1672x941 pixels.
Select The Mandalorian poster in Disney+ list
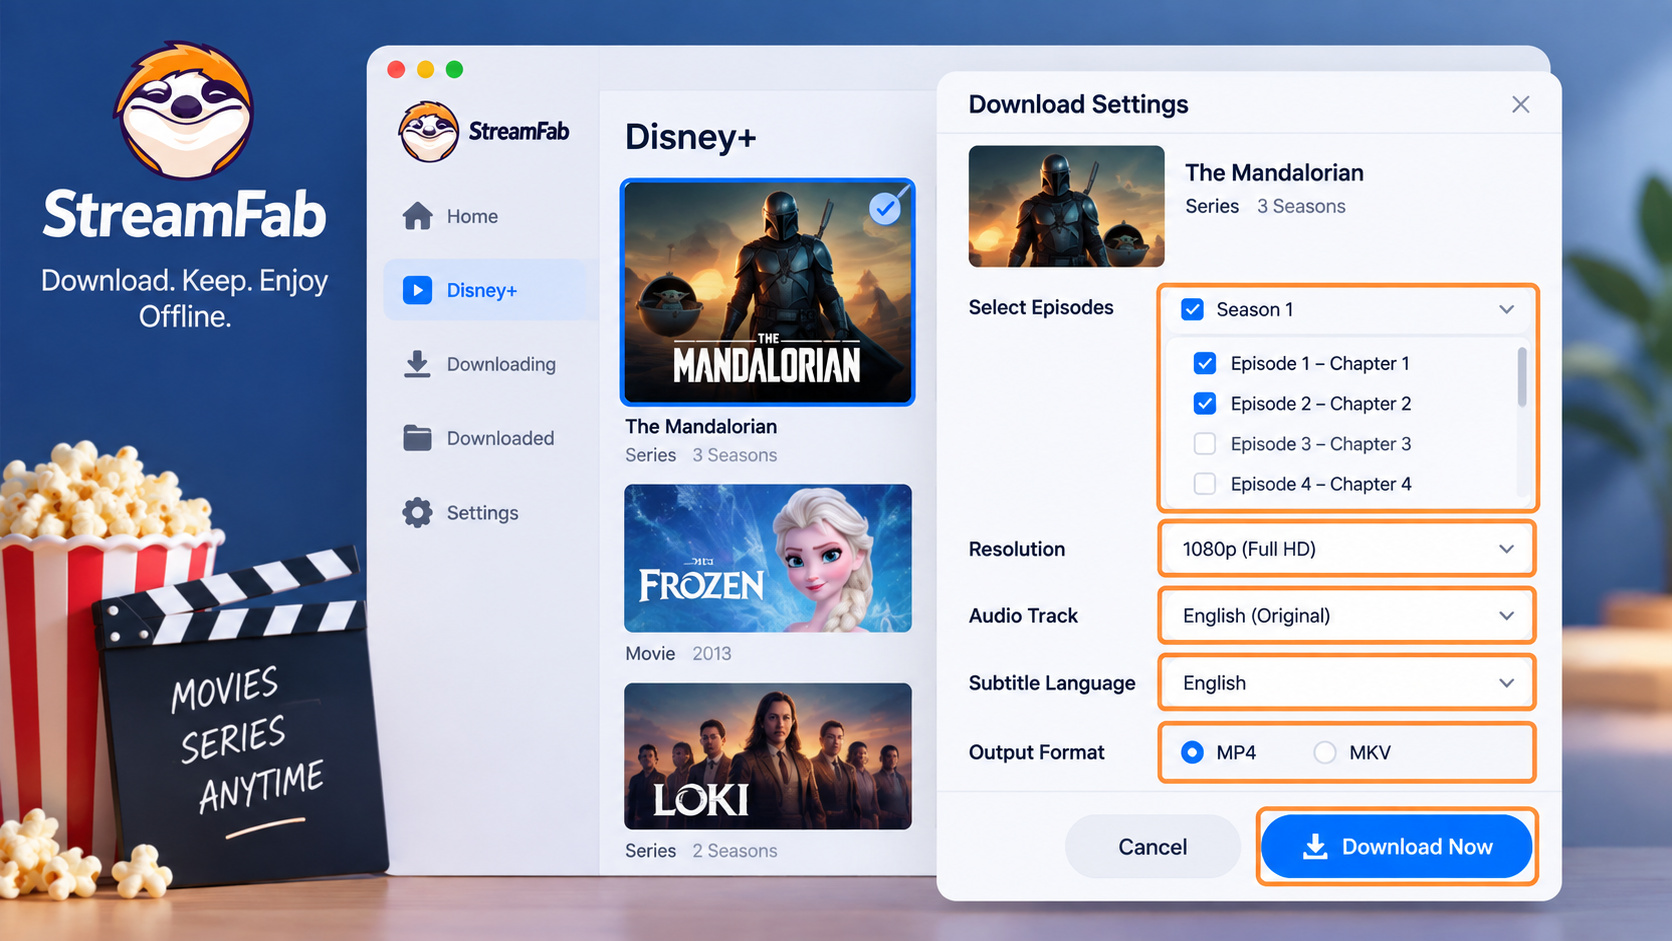point(768,292)
